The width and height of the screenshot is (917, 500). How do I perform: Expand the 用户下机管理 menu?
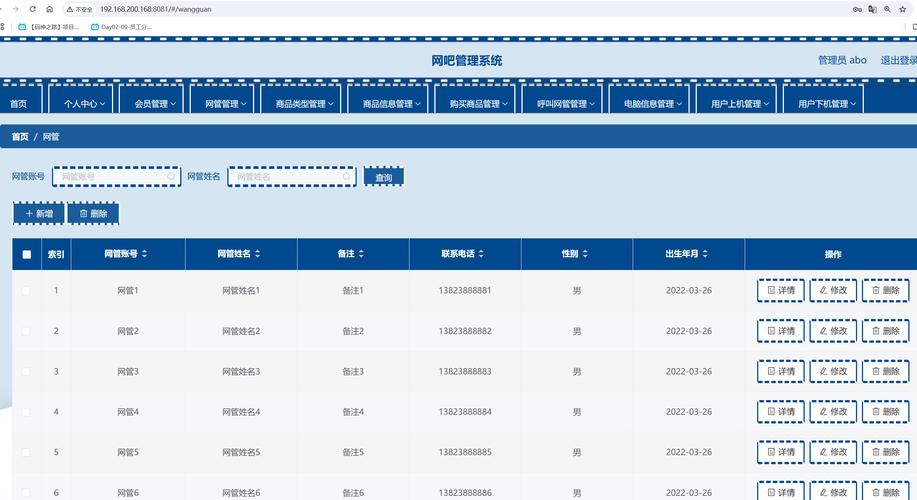823,101
